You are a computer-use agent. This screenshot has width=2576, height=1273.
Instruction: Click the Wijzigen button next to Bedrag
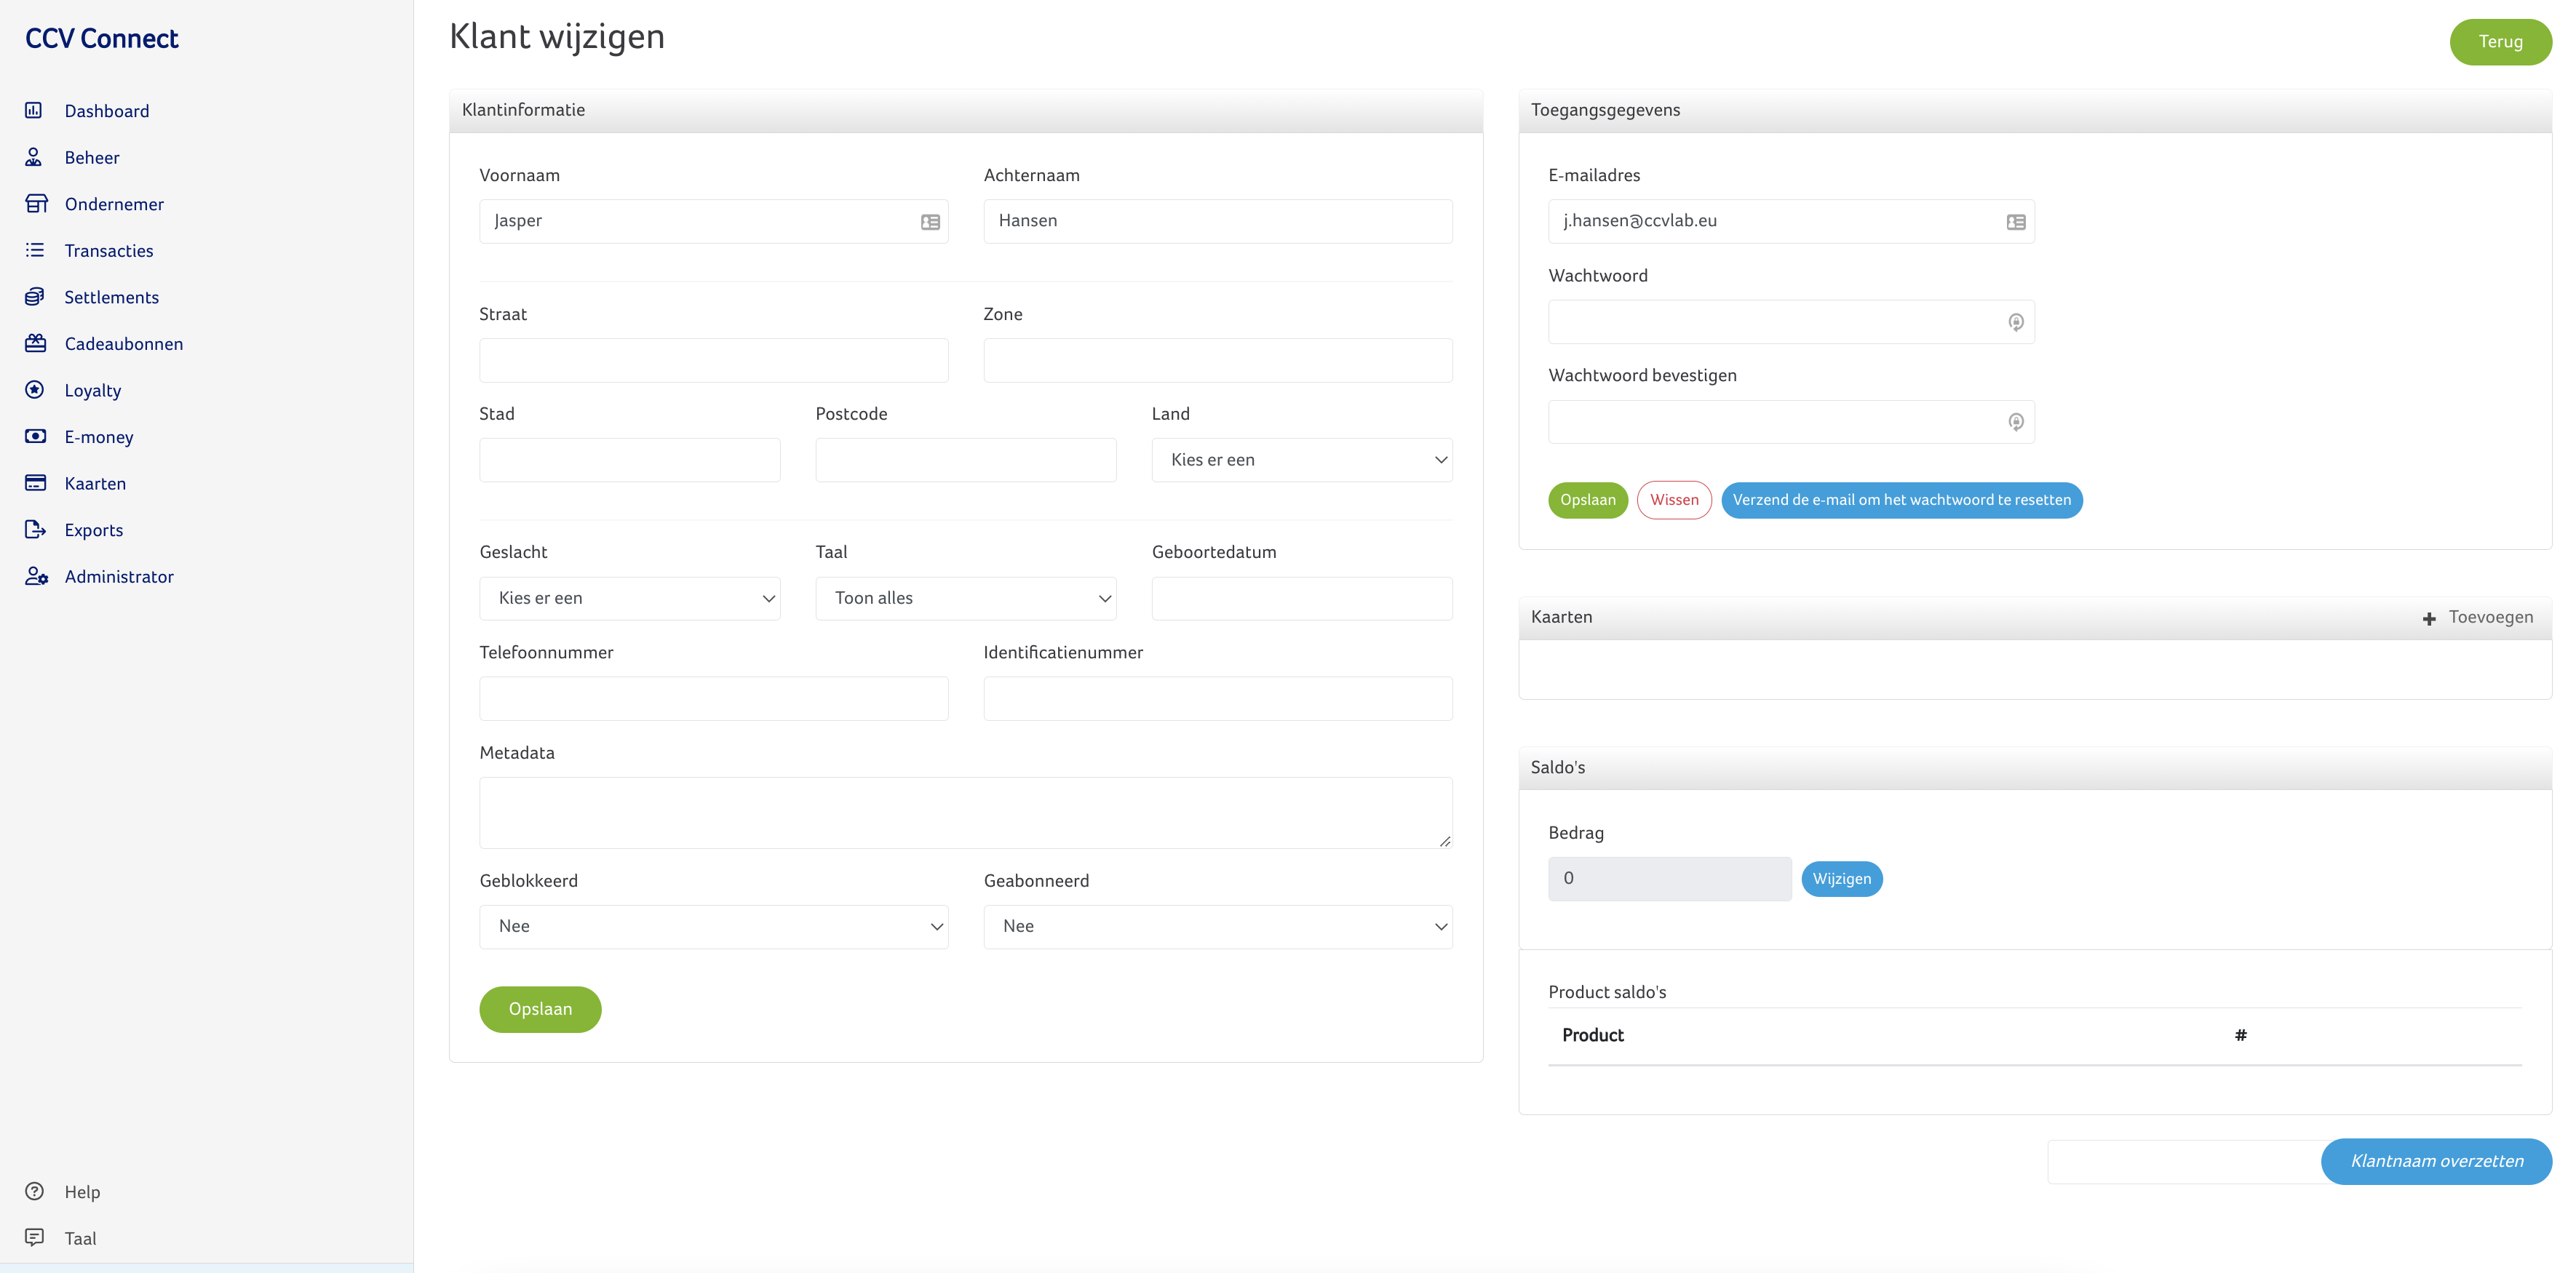(1841, 879)
